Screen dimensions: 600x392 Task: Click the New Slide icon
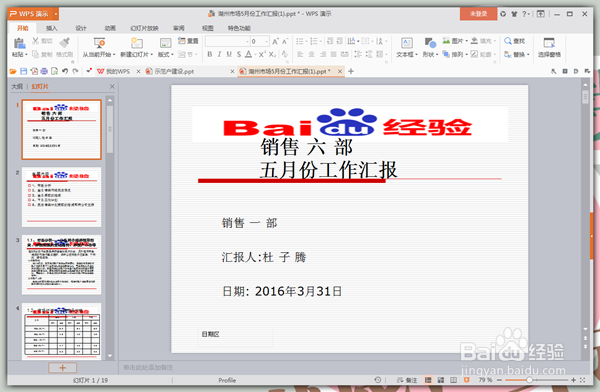pyautogui.click(x=136, y=43)
